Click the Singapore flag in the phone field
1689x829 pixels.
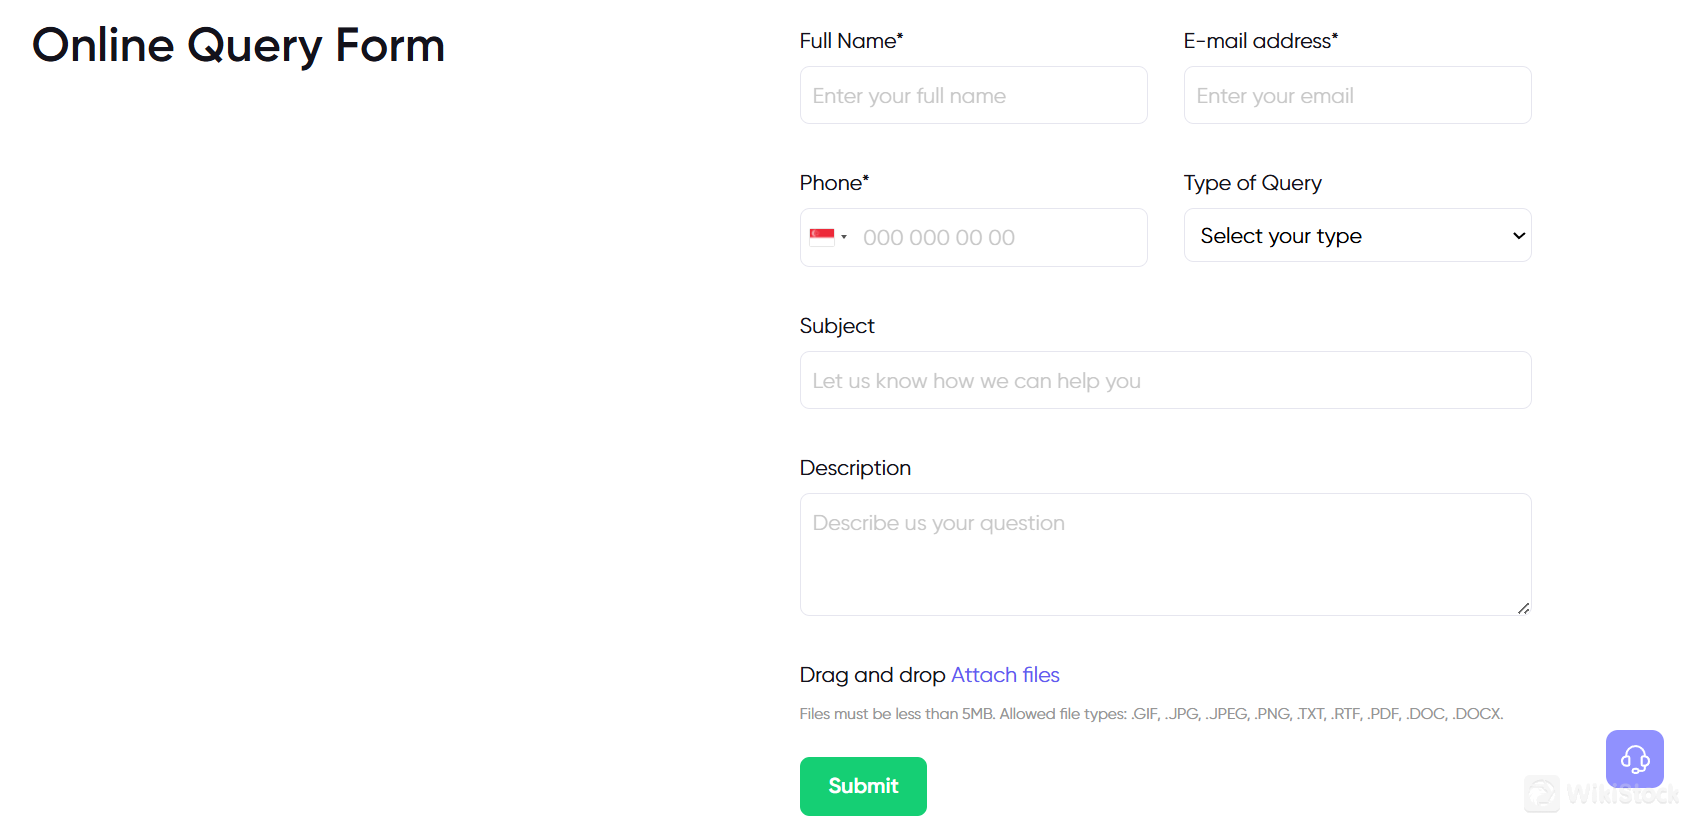822,237
